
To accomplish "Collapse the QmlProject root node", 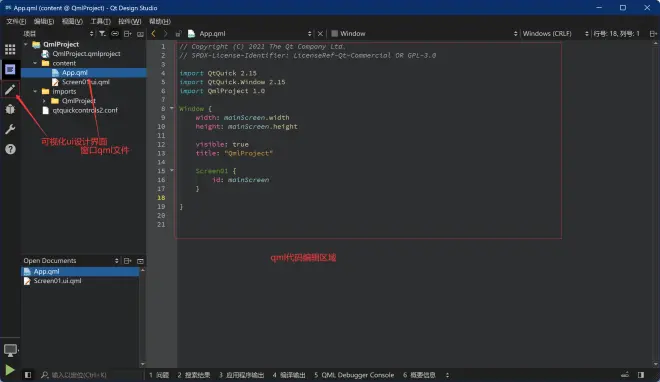I will click(x=26, y=44).
